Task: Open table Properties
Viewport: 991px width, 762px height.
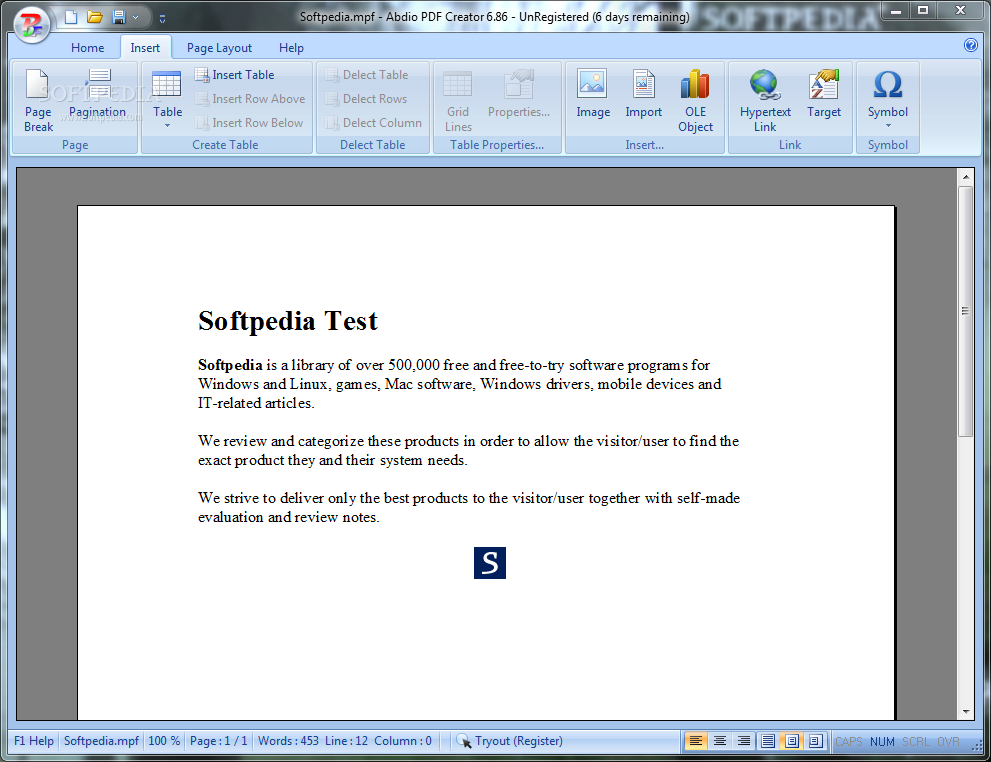Action: coord(519,95)
